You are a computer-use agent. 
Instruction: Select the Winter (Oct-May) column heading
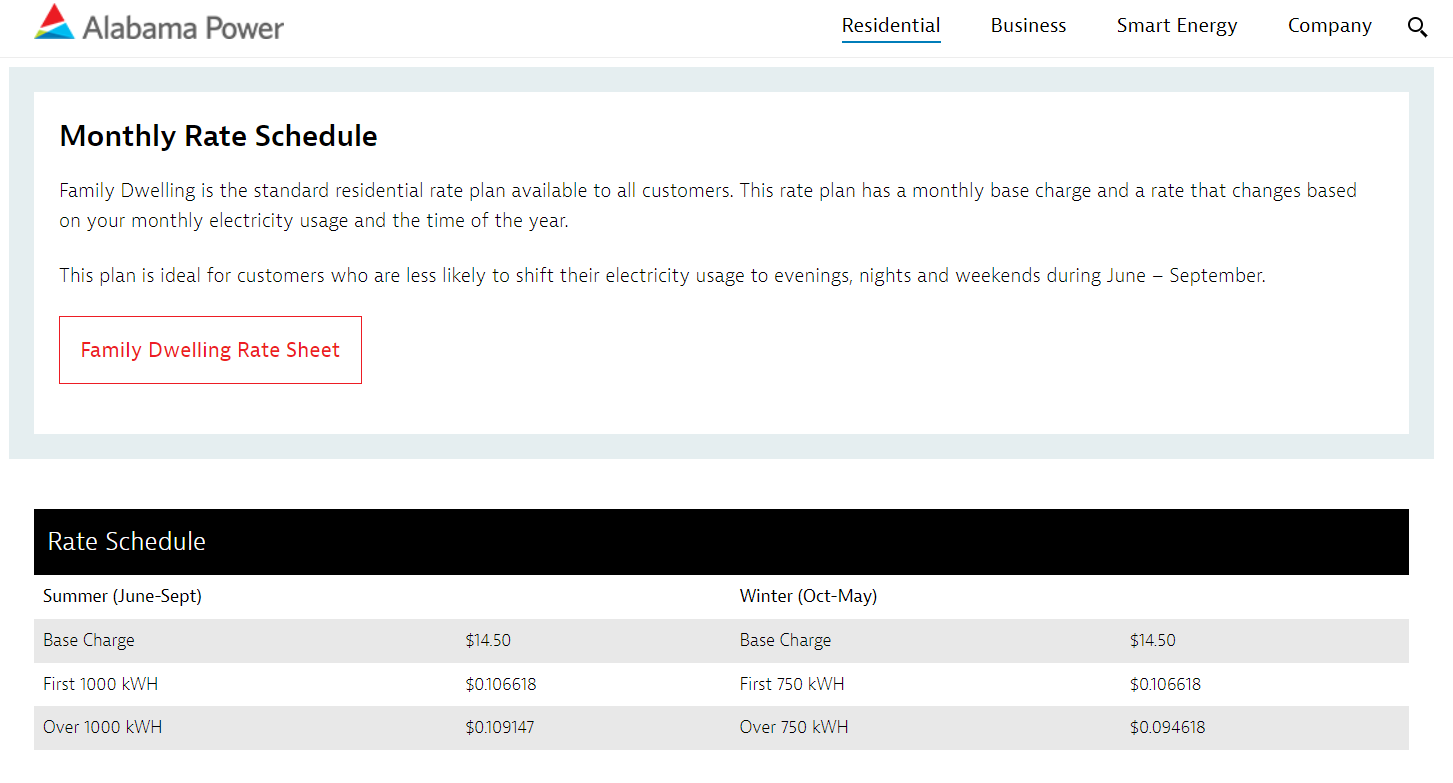808,596
